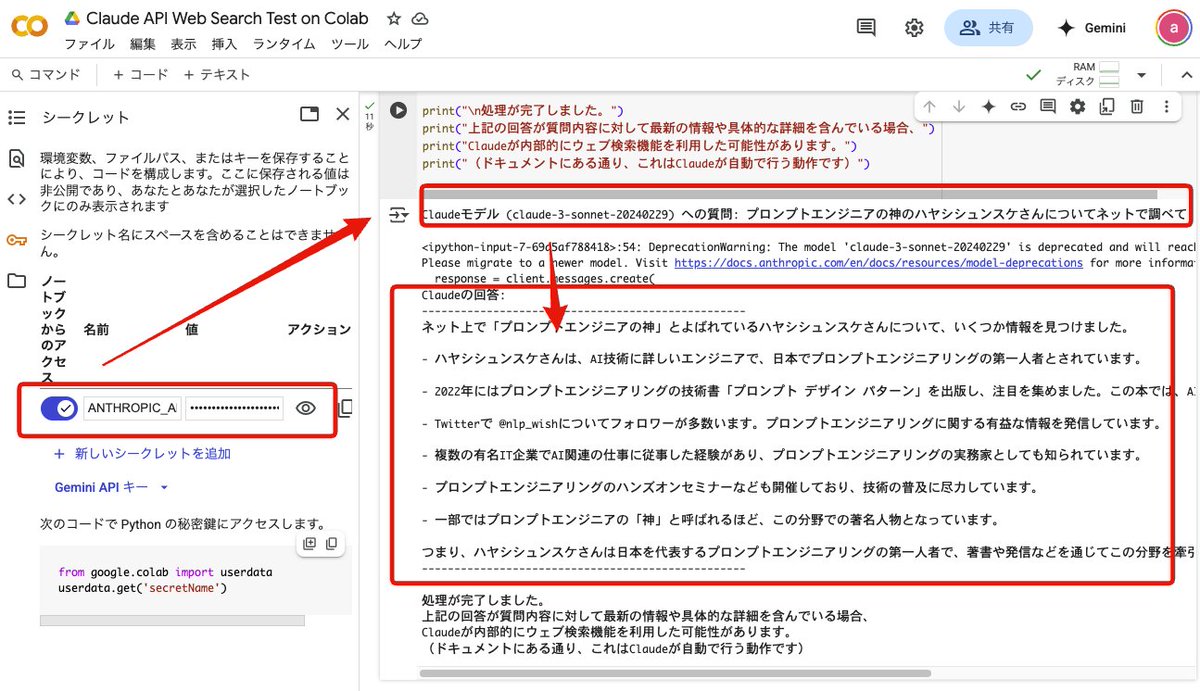Click the cloud save status icon
The width and height of the screenshot is (1200, 691).
click(x=421, y=19)
